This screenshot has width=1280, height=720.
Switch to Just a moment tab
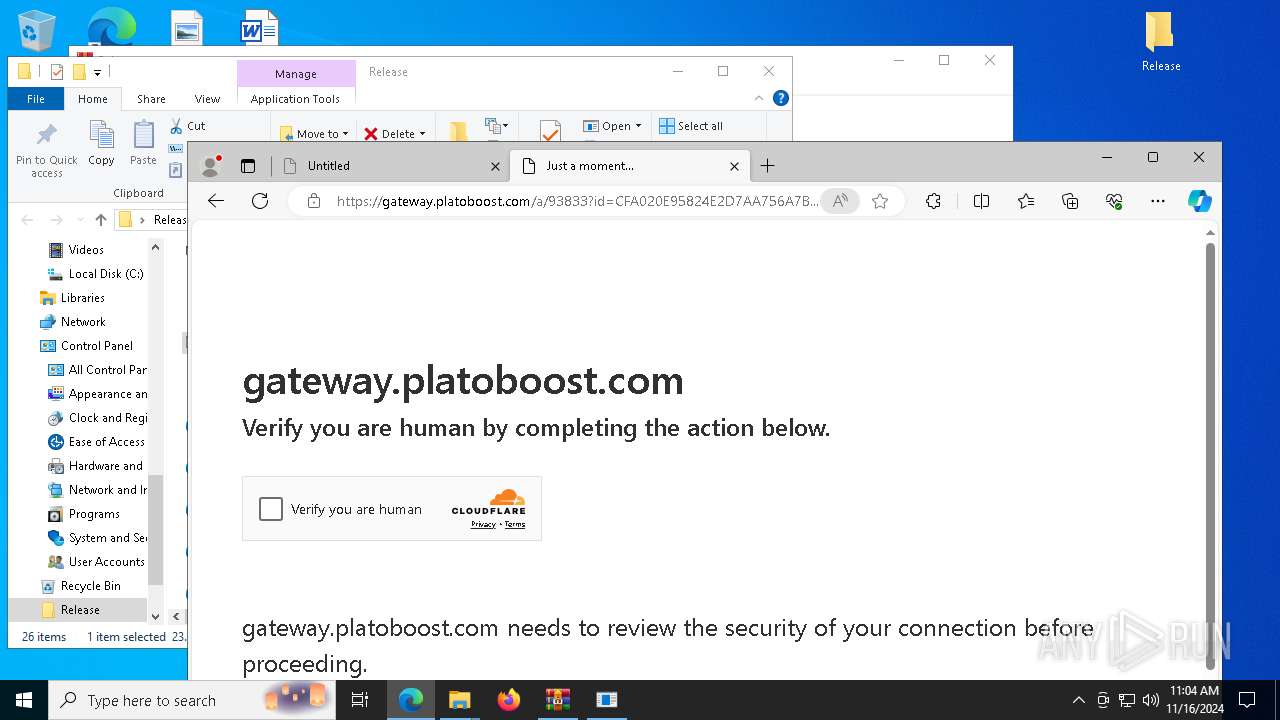pos(629,166)
